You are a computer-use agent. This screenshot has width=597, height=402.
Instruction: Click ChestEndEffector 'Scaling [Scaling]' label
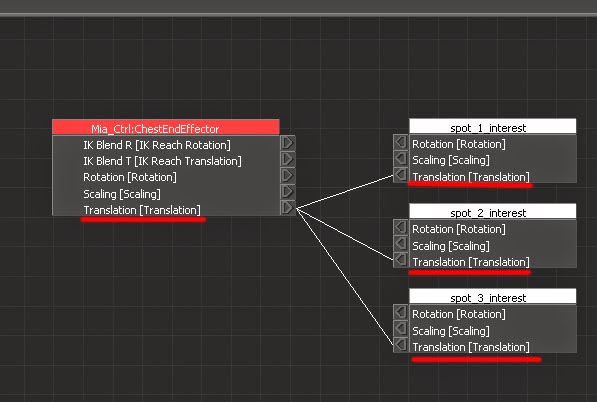pos(122,194)
